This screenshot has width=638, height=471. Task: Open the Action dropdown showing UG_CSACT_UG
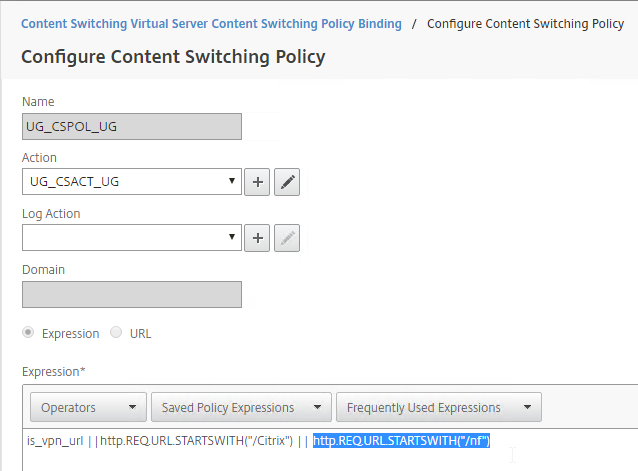132,182
